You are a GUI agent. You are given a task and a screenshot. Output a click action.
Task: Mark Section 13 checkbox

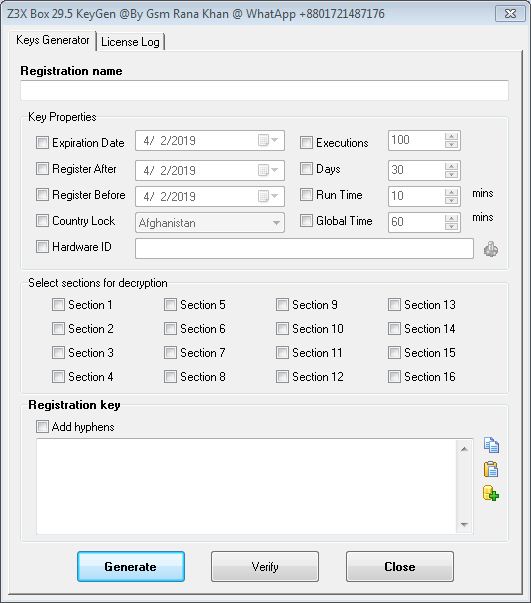pyautogui.click(x=394, y=305)
